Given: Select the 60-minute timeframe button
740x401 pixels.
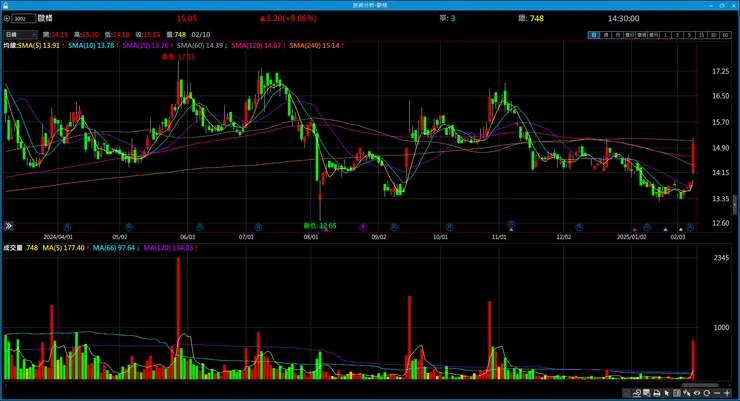Looking at the screenshot, I should [725, 35].
